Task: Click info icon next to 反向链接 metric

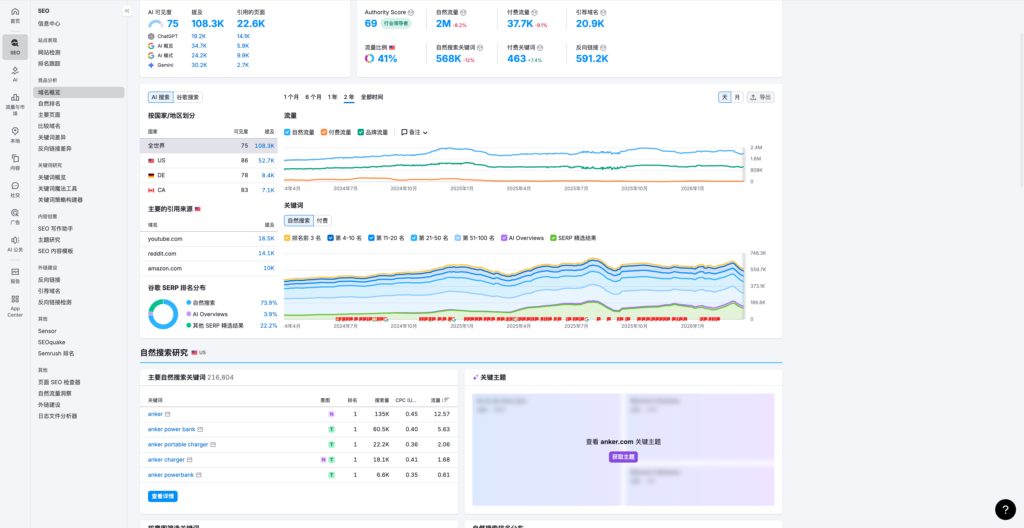Action: (x=603, y=48)
